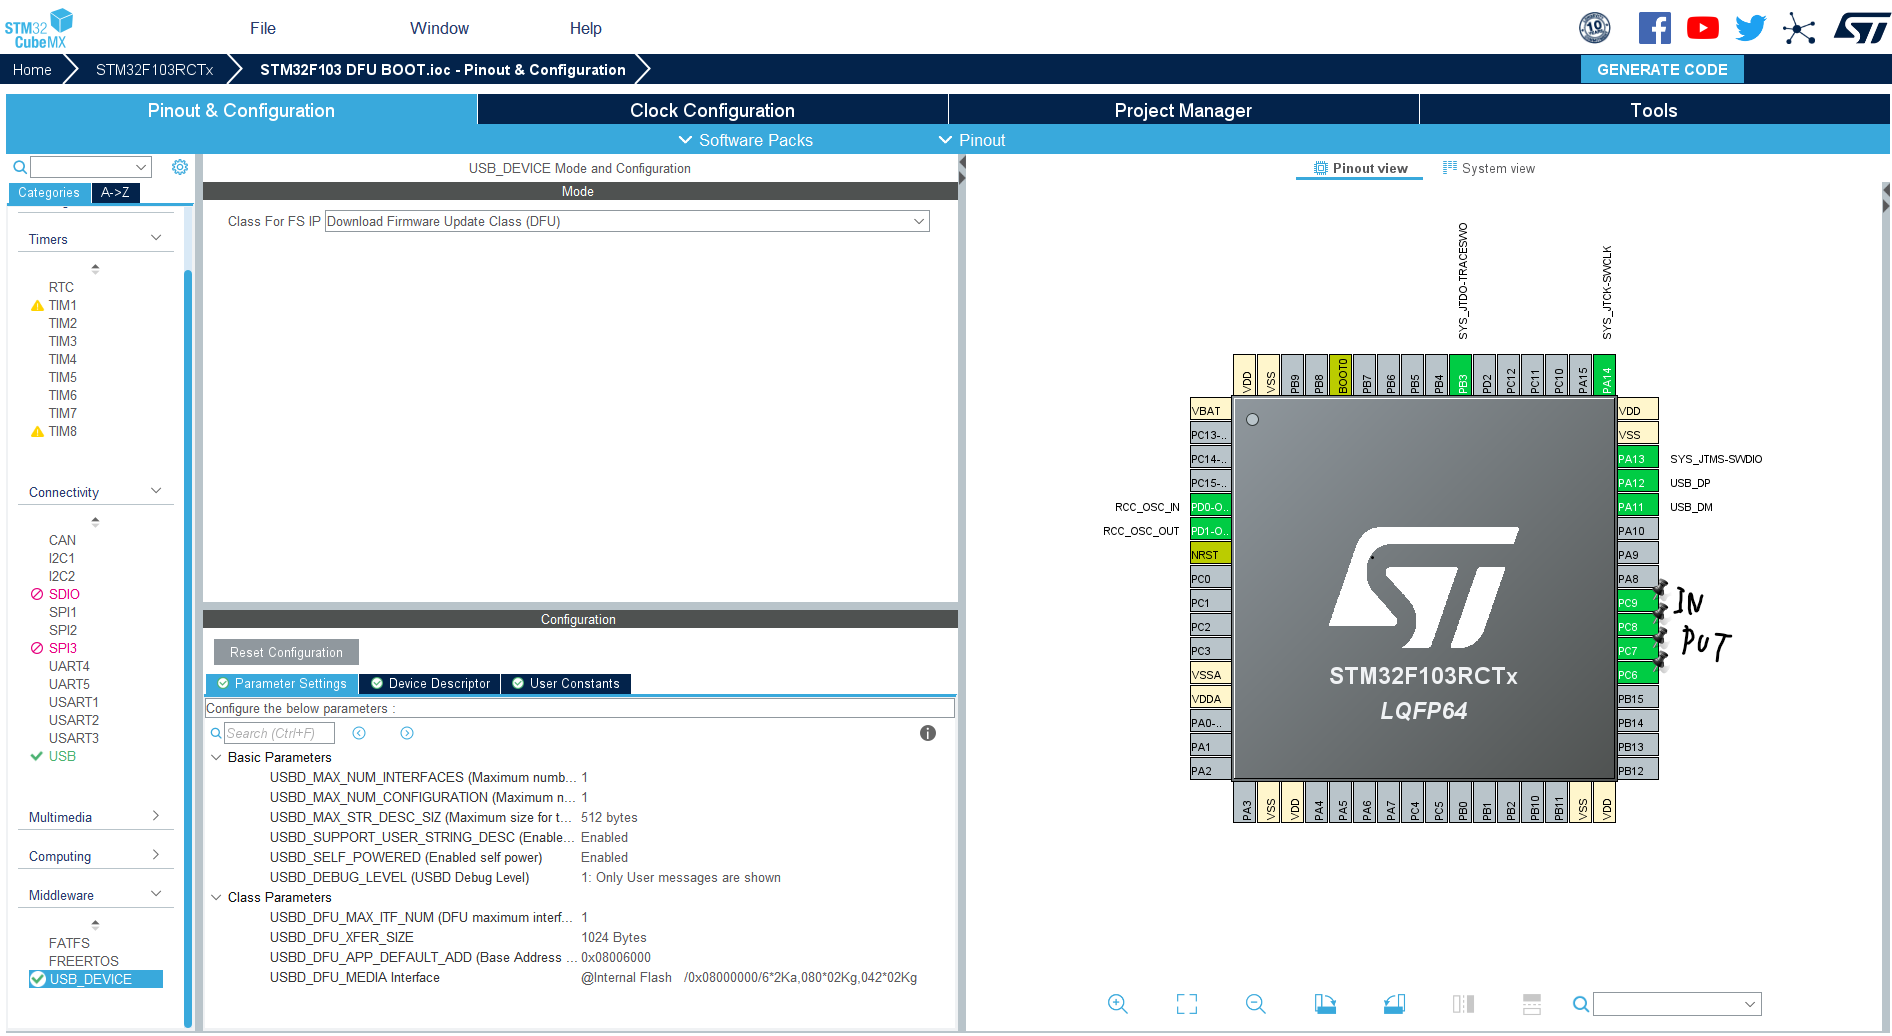1892x1036 pixels.
Task: Click the BOOT0 pin on chip
Action: point(1342,376)
